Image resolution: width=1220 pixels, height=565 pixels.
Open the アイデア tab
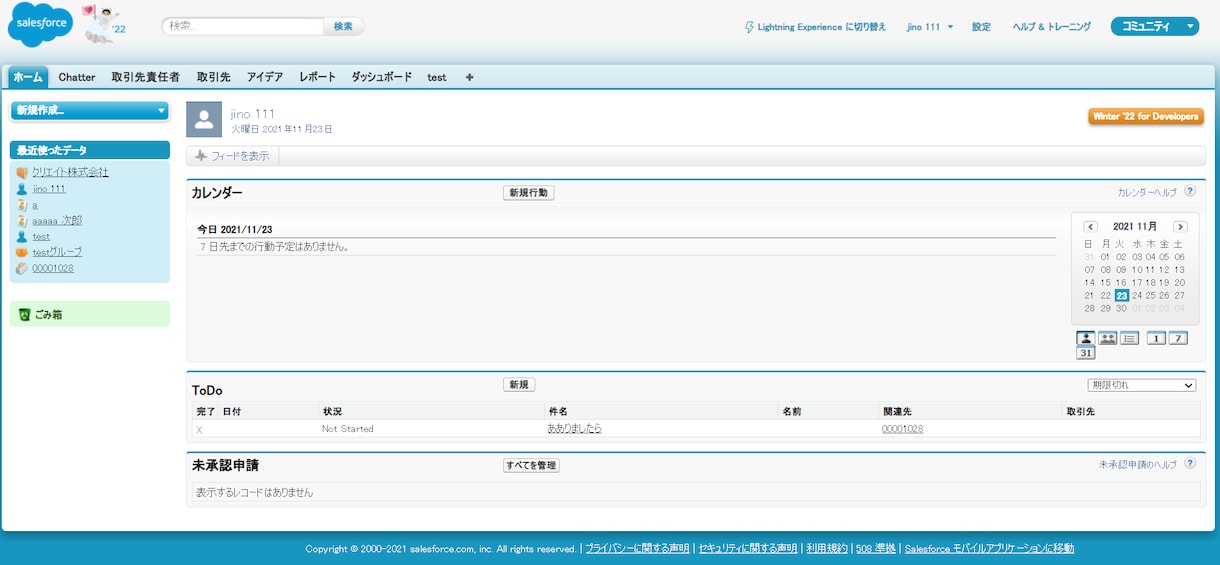pyautogui.click(x=265, y=77)
